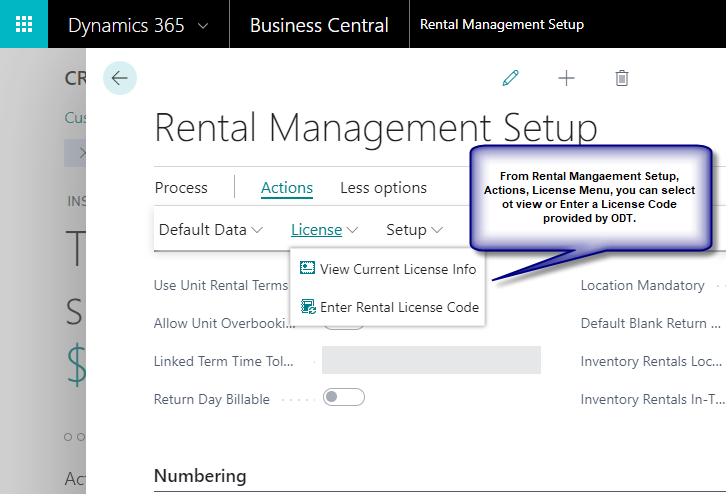This screenshot has width=726, height=494.
Task: Collapse the License dropdown menu
Action: pyautogui.click(x=325, y=230)
